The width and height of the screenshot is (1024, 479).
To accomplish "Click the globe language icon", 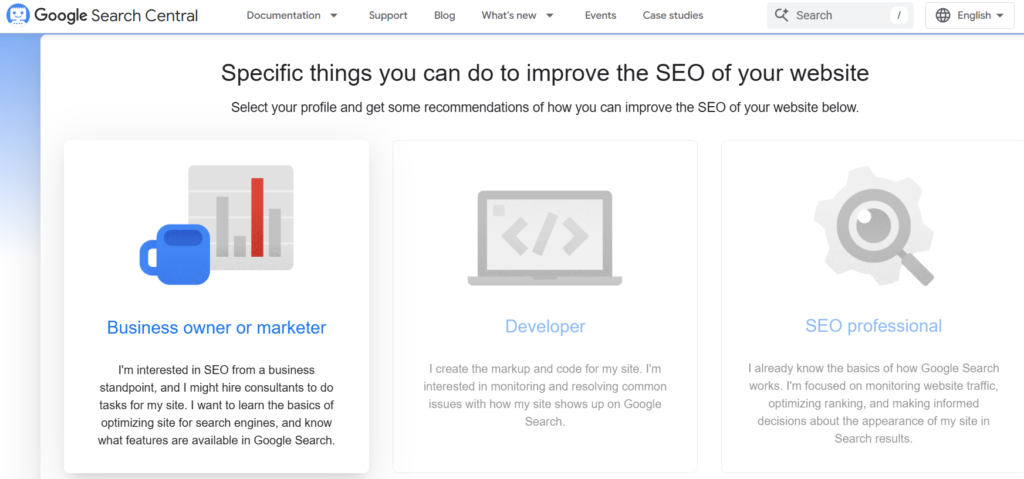I will pos(943,15).
